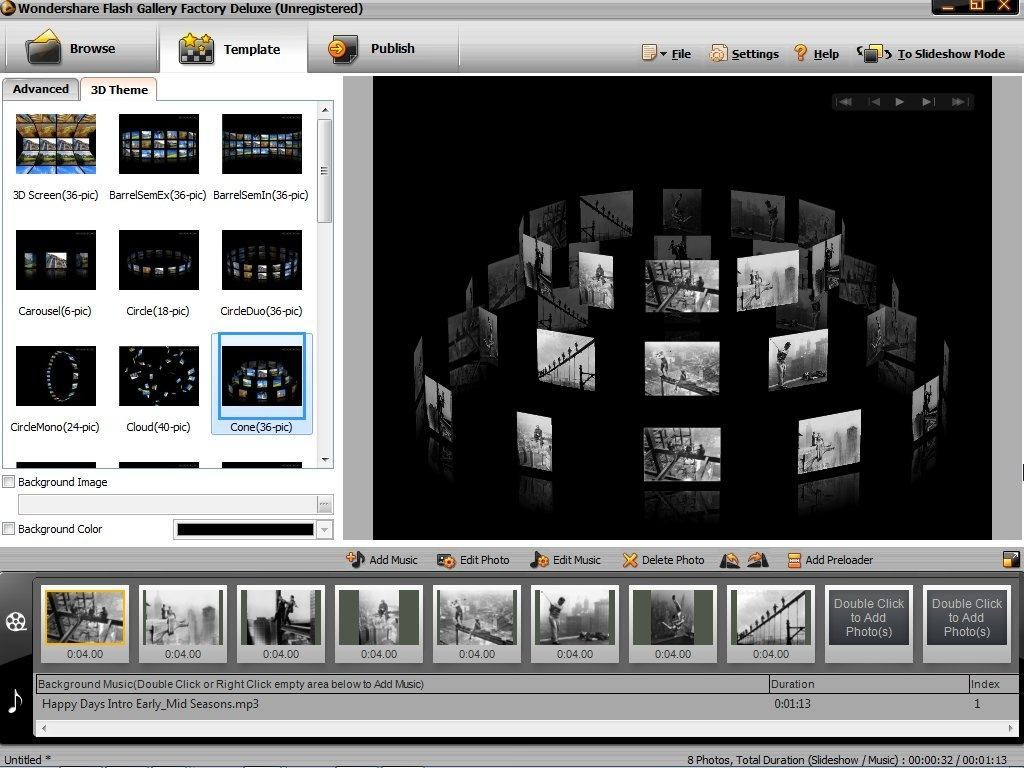Screen dimensions: 1024x768
Task: Open the Background Color dropdown
Action: [x=324, y=529]
